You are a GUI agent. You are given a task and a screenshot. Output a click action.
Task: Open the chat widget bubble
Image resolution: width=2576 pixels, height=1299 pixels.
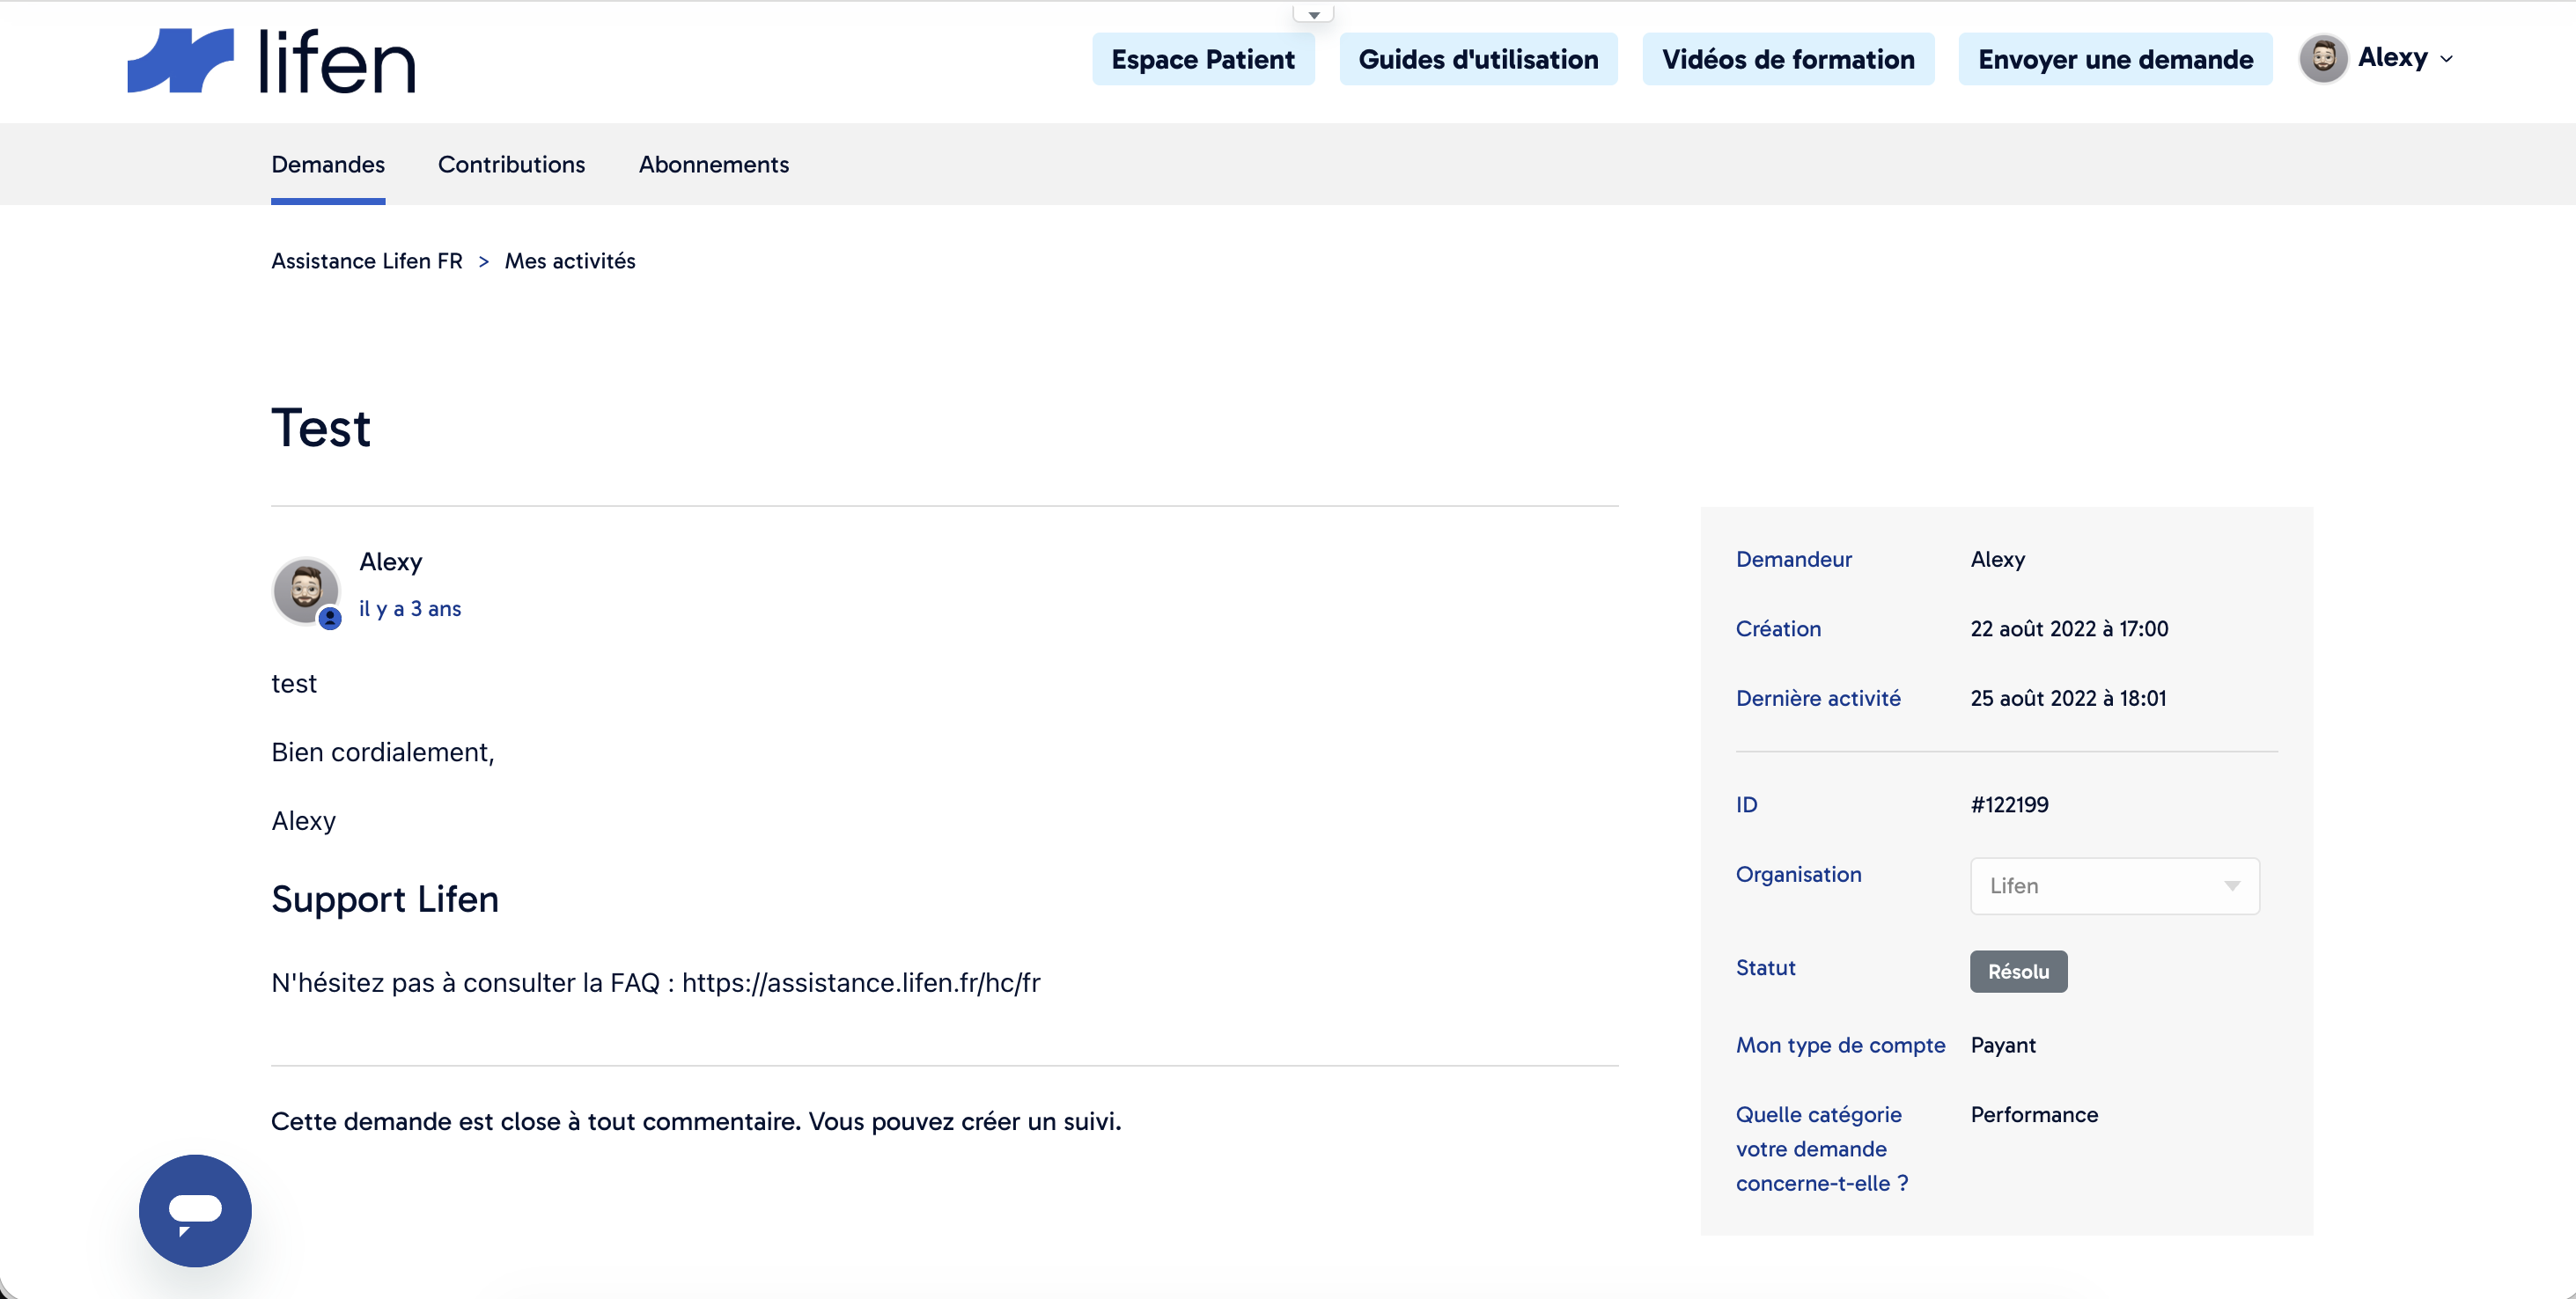pos(195,1210)
